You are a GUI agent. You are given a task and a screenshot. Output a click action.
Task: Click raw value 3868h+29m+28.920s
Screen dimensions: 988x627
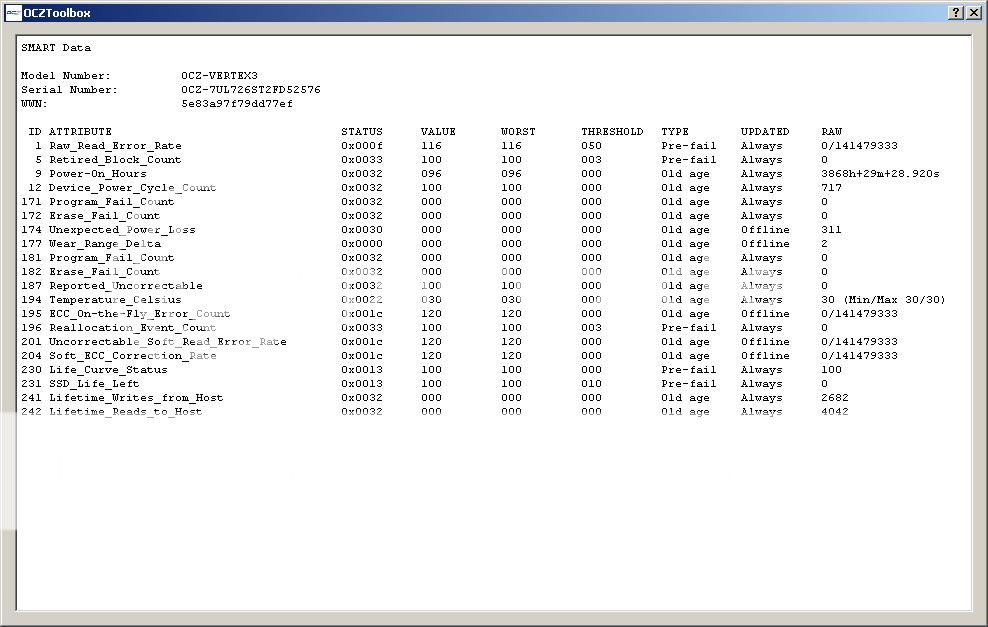pos(880,173)
